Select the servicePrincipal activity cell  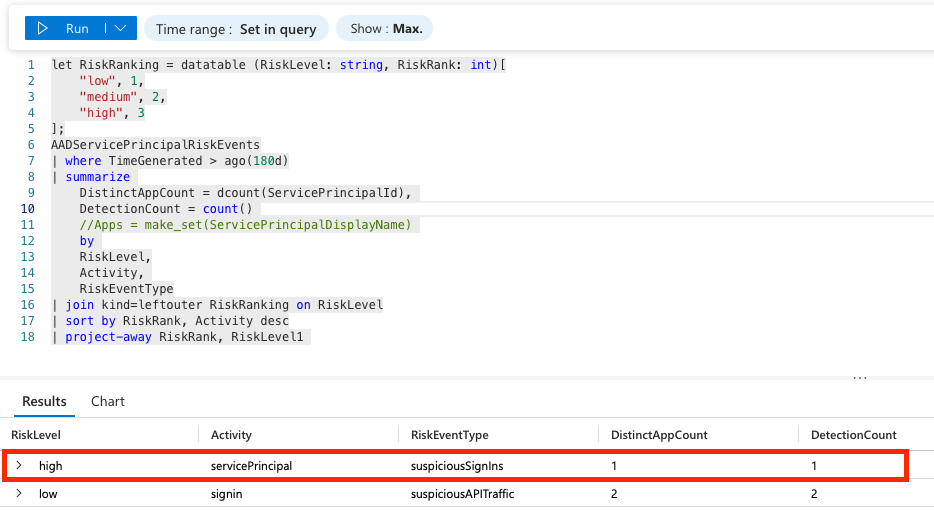point(251,466)
